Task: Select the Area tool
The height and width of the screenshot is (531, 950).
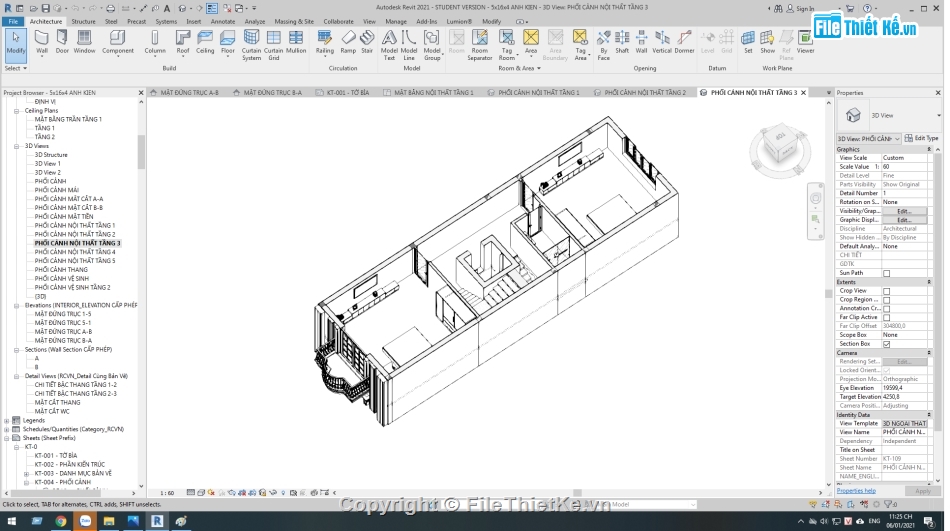Action: coord(531,42)
